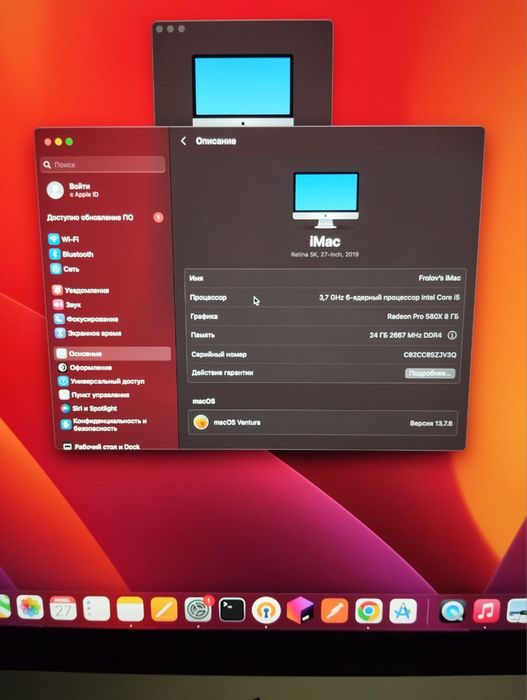Image resolution: width=527 pixels, height=700 pixels.
Task: Click the Версия 13.7.8 text
Action: 431,423
